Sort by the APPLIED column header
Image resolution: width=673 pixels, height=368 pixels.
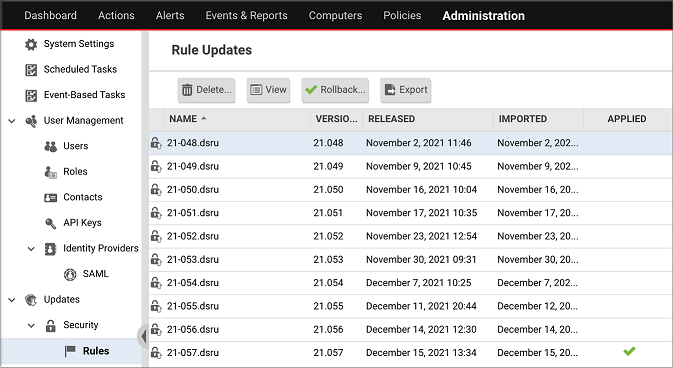[628, 119]
